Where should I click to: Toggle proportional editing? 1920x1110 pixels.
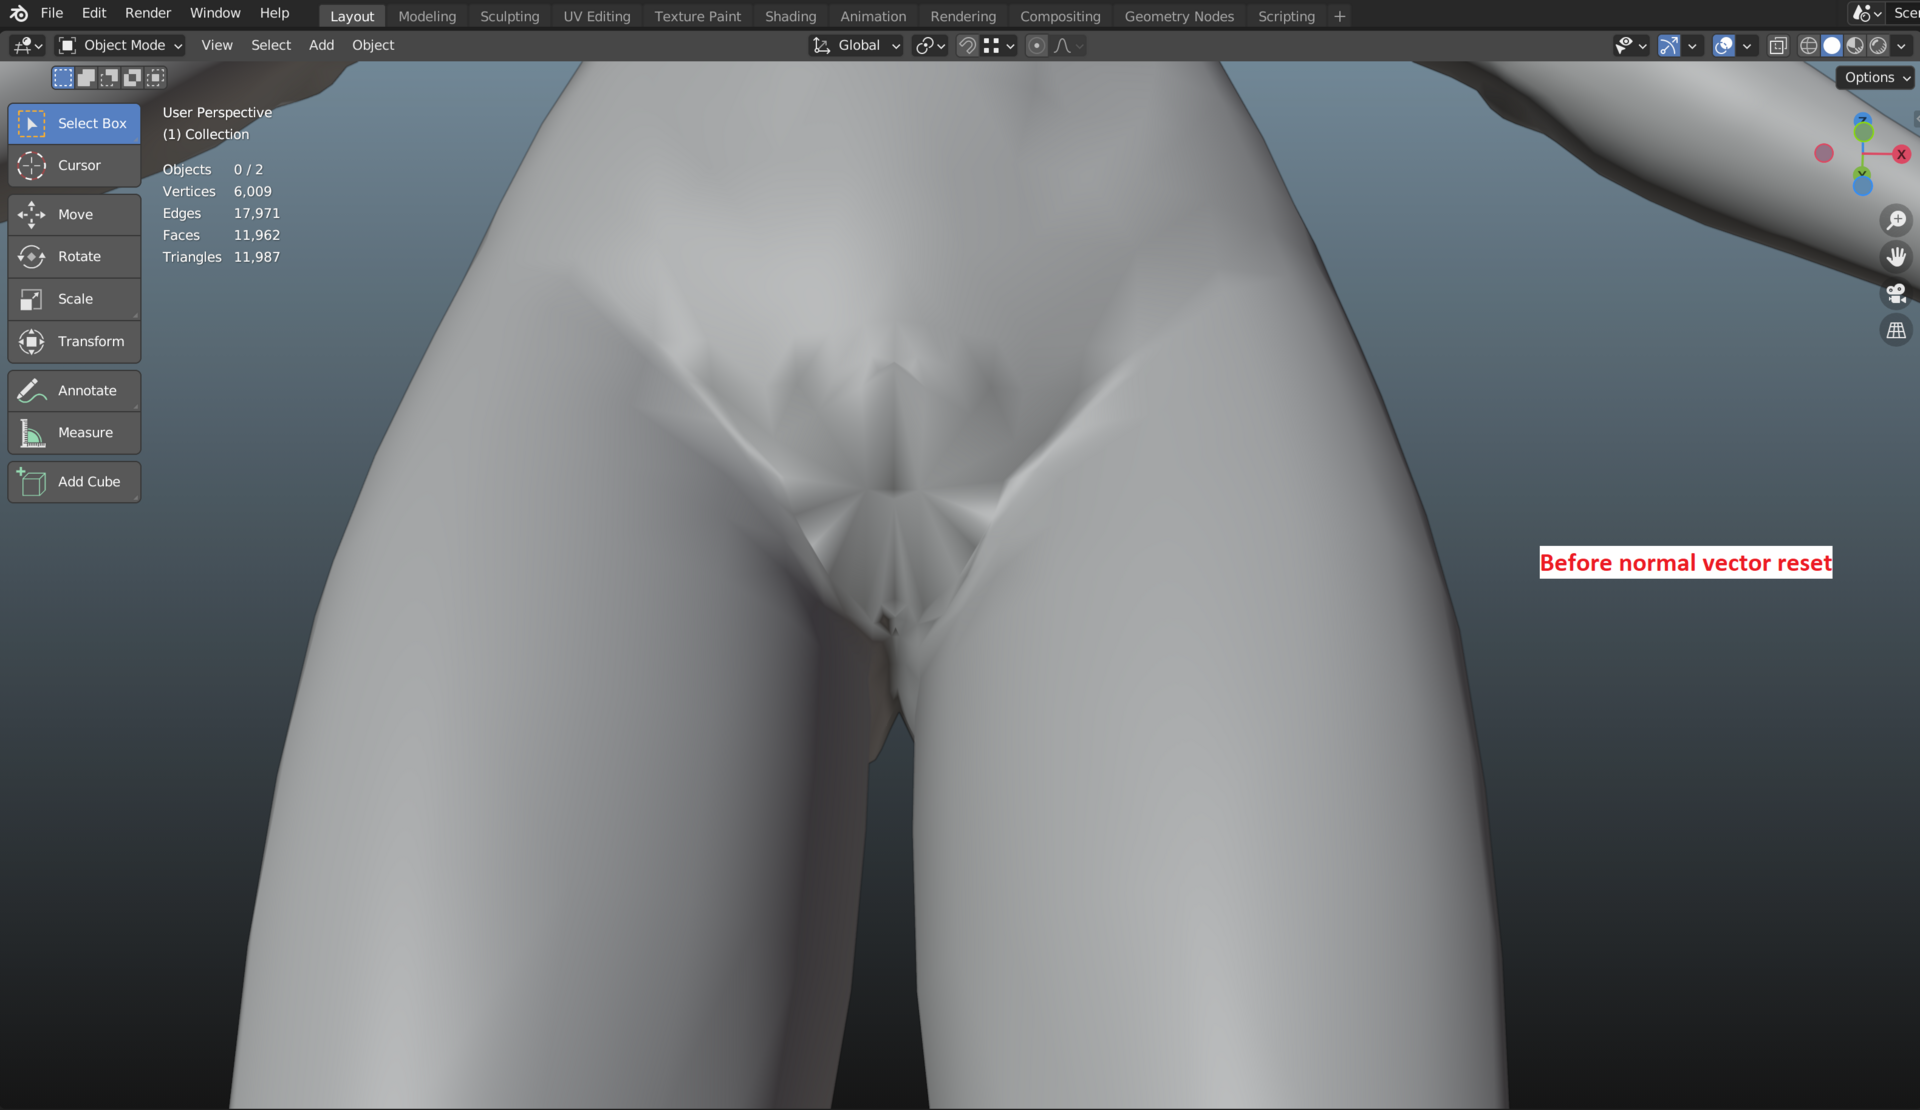[x=1037, y=46]
